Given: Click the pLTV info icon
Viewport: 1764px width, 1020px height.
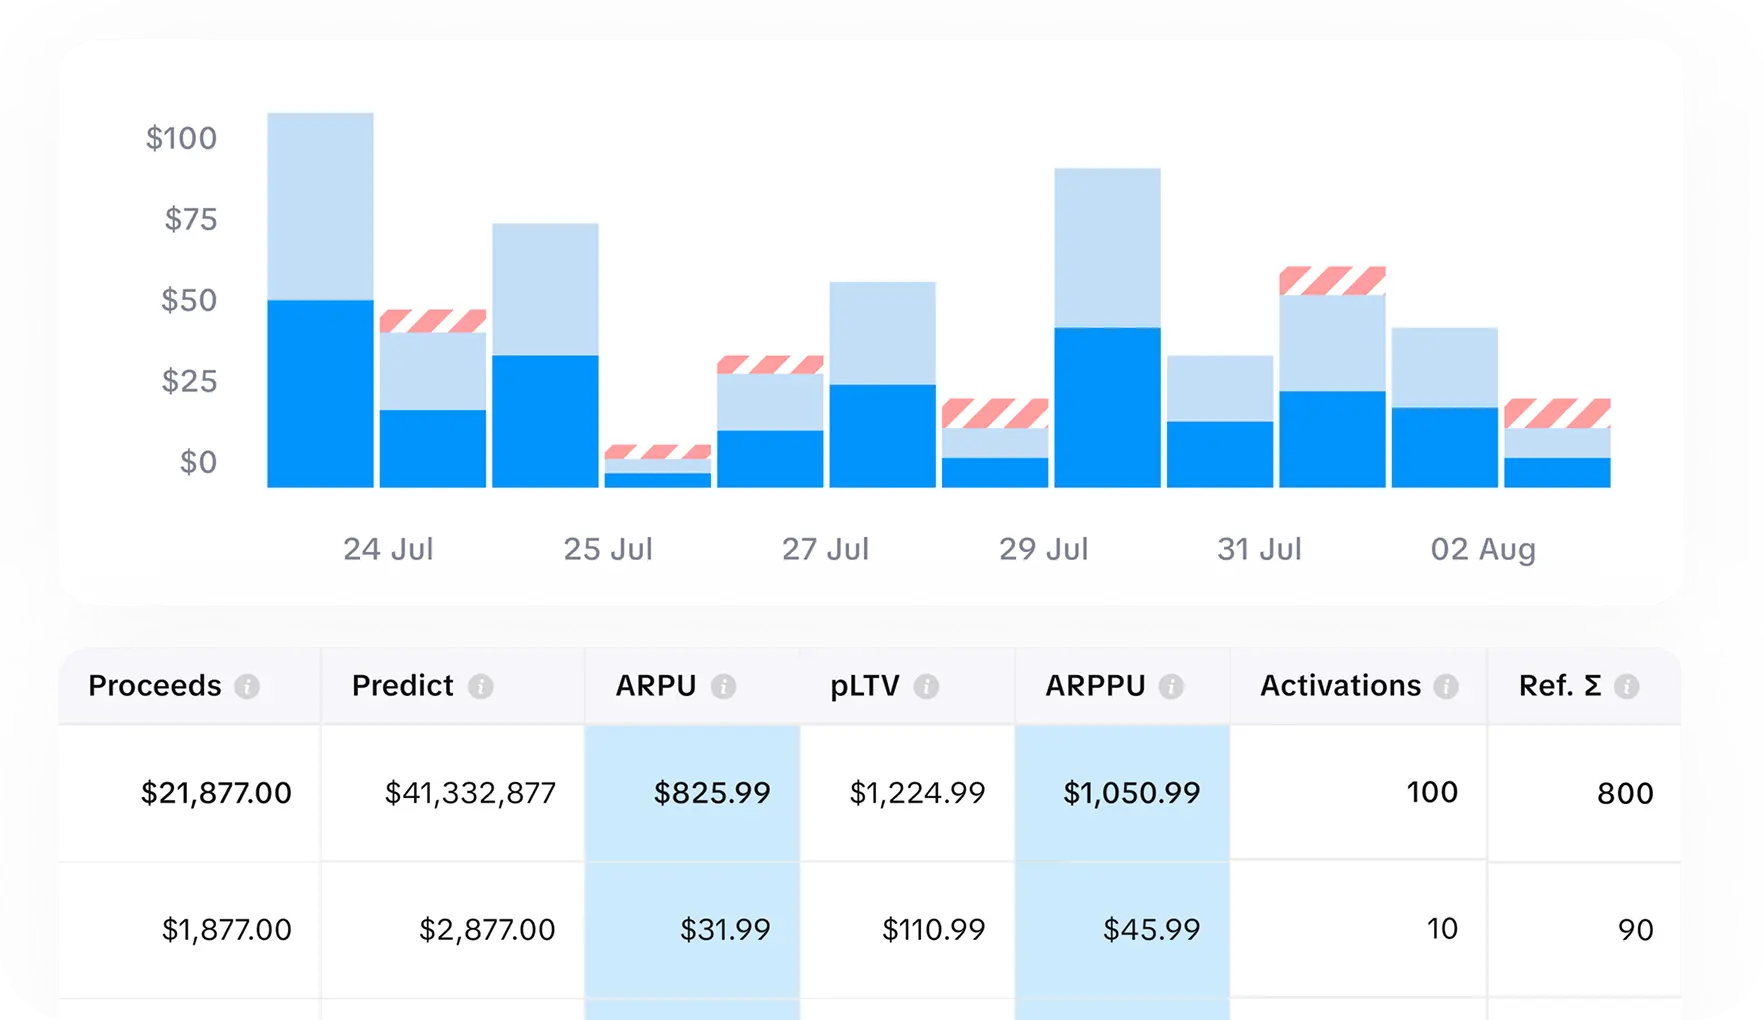Looking at the screenshot, I should pos(927,687).
